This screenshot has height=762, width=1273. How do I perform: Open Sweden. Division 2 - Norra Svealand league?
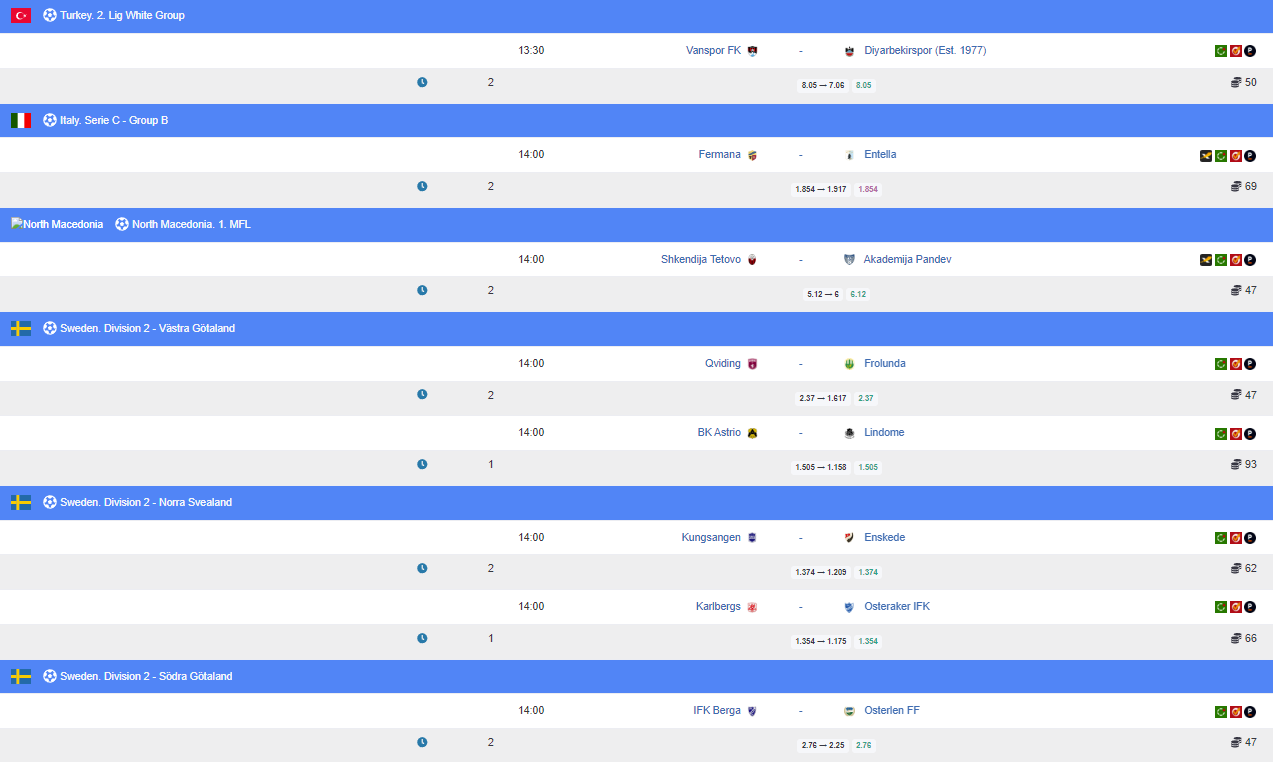click(146, 502)
